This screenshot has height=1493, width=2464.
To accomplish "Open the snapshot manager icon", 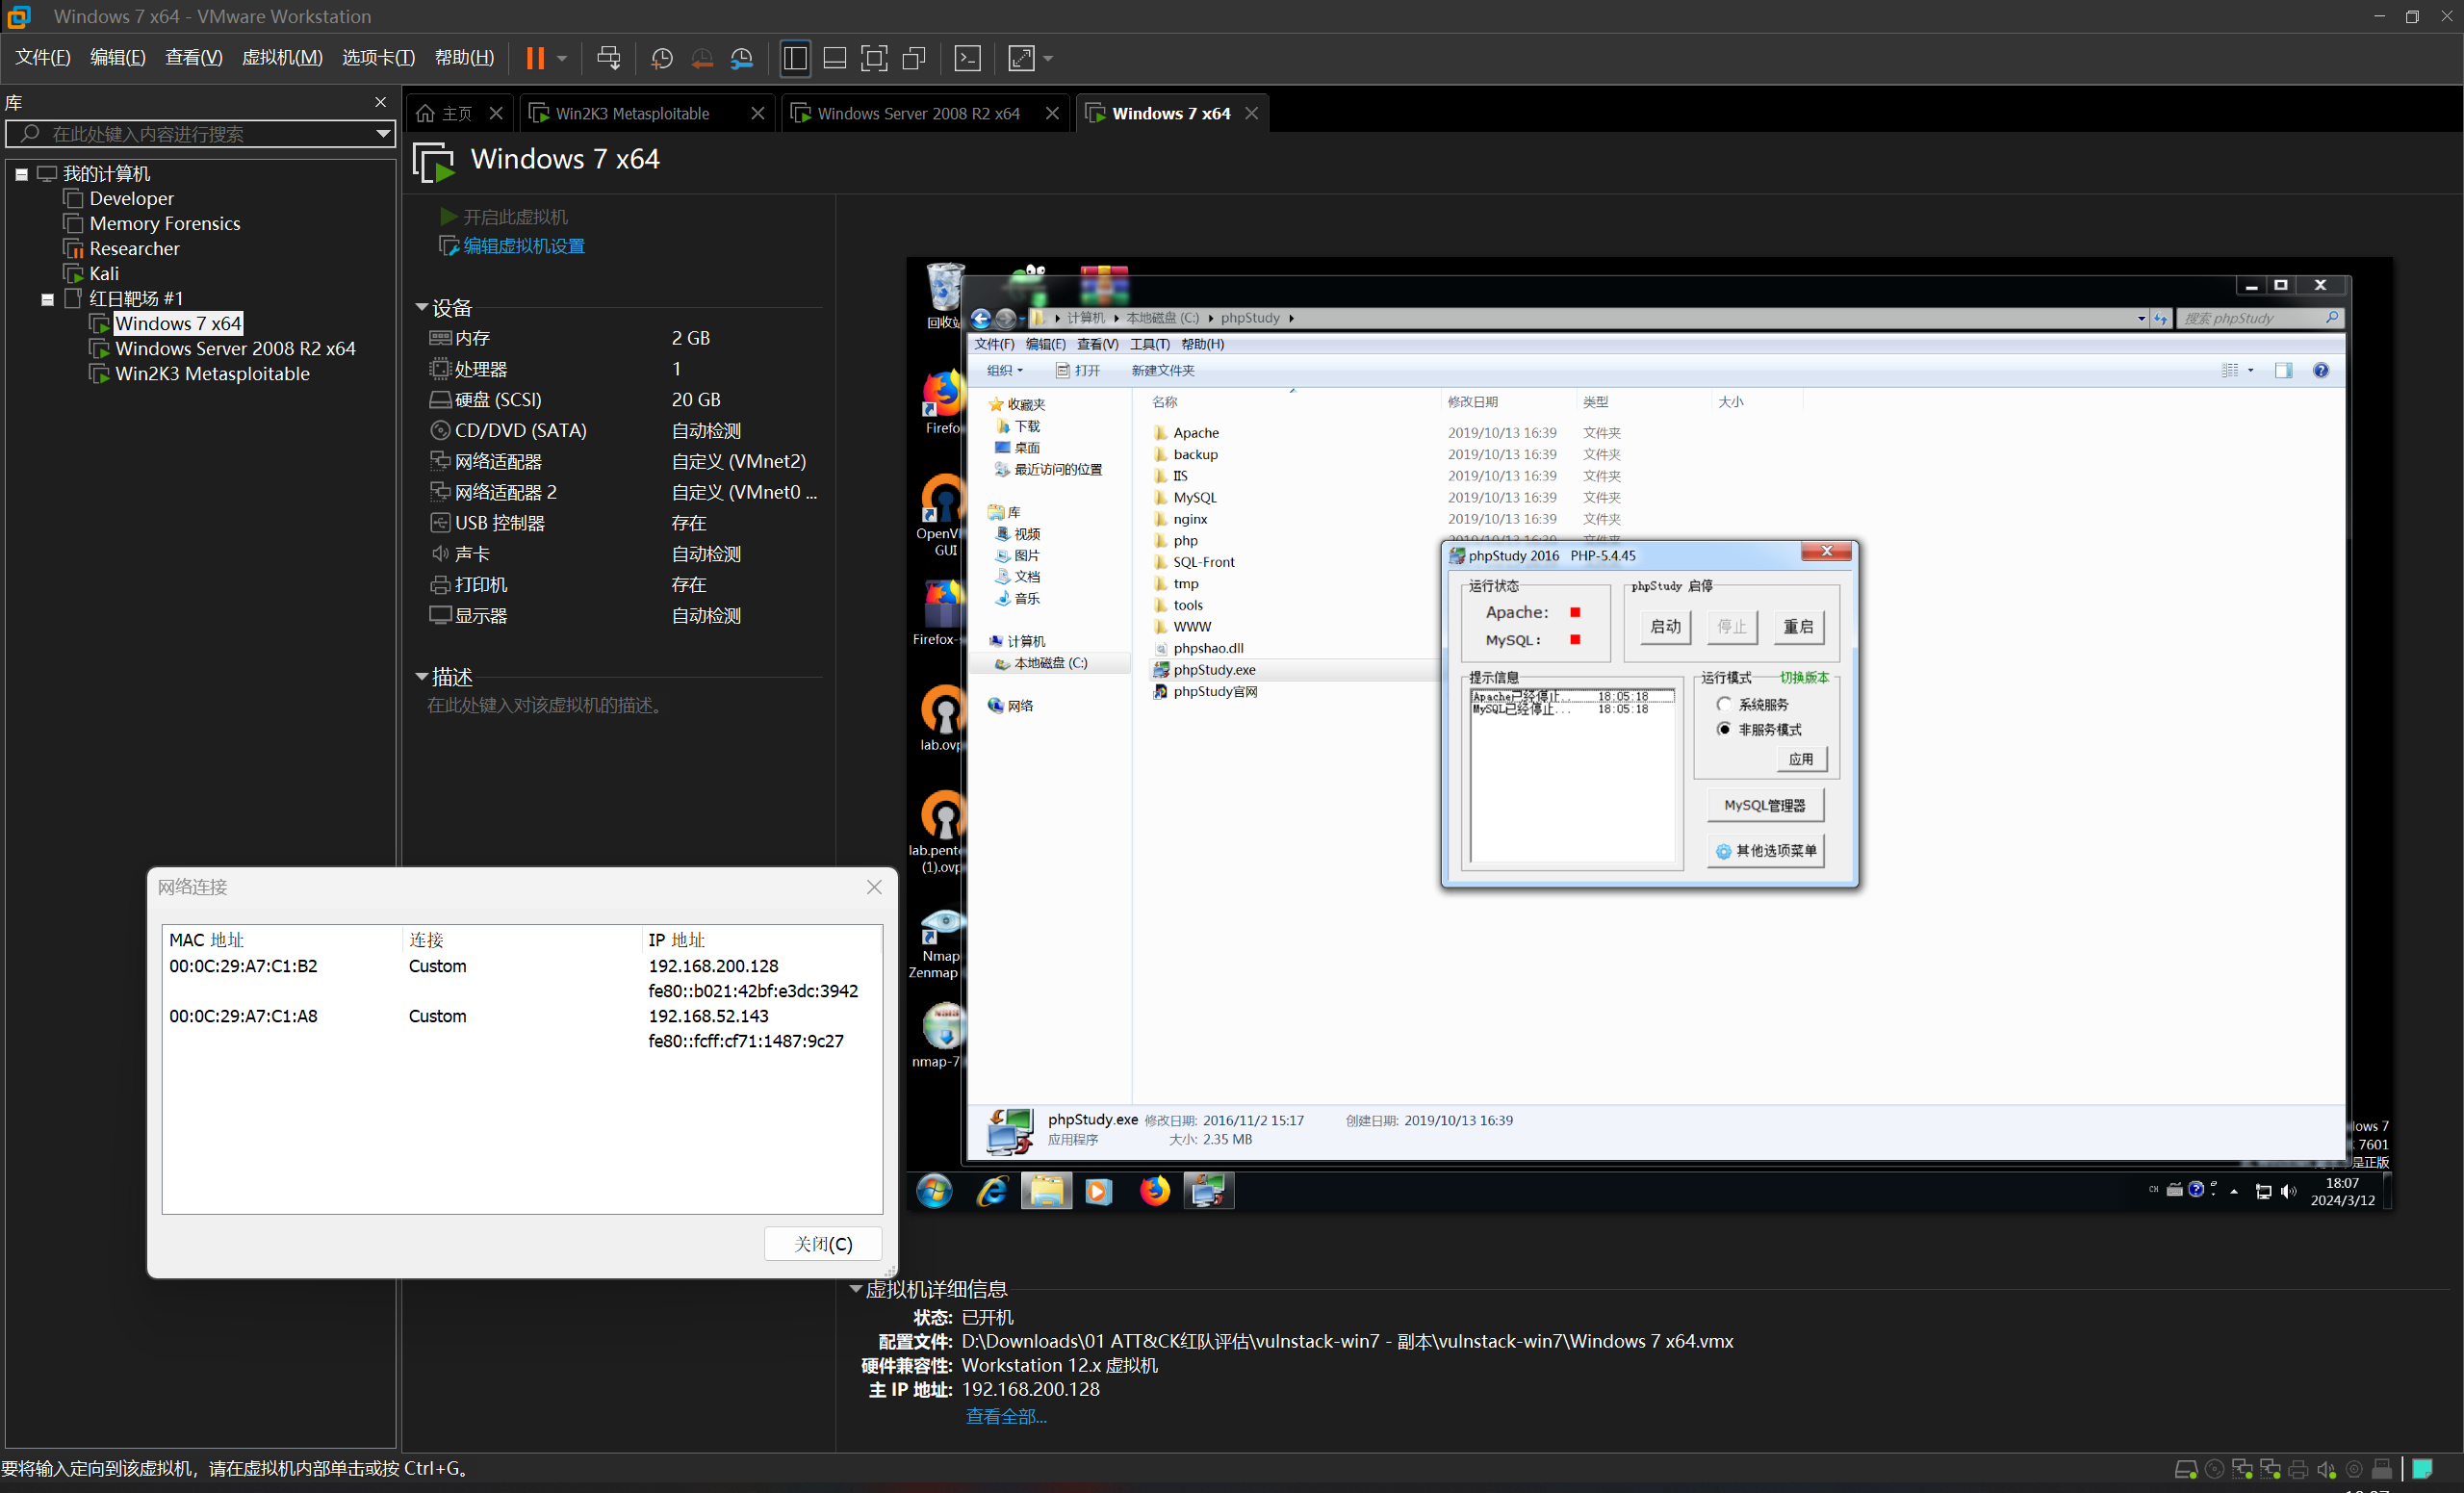I will [742, 58].
